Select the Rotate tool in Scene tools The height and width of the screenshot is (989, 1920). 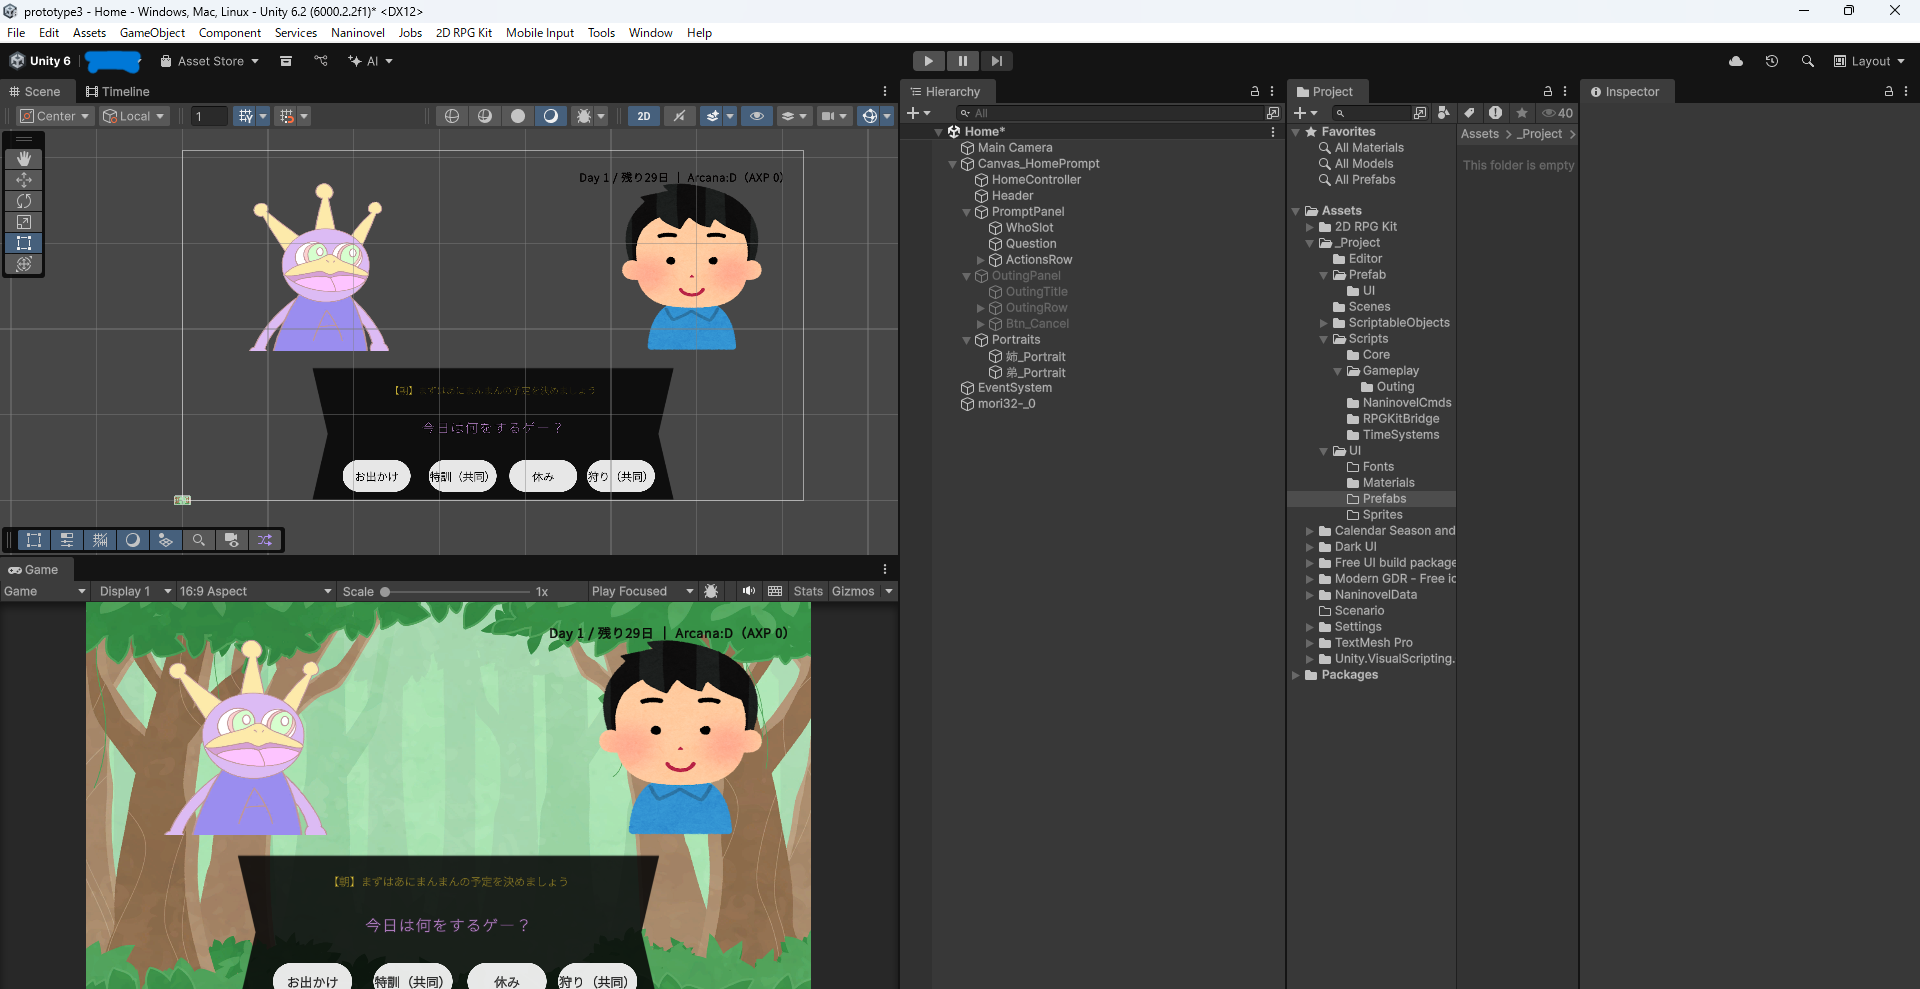pos(24,201)
